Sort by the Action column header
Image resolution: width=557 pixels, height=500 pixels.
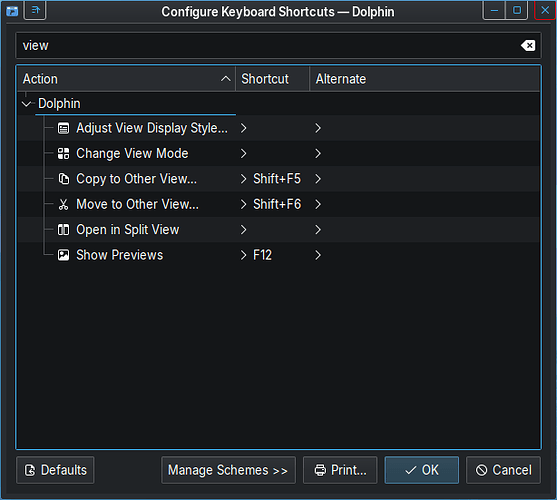tap(126, 79)
